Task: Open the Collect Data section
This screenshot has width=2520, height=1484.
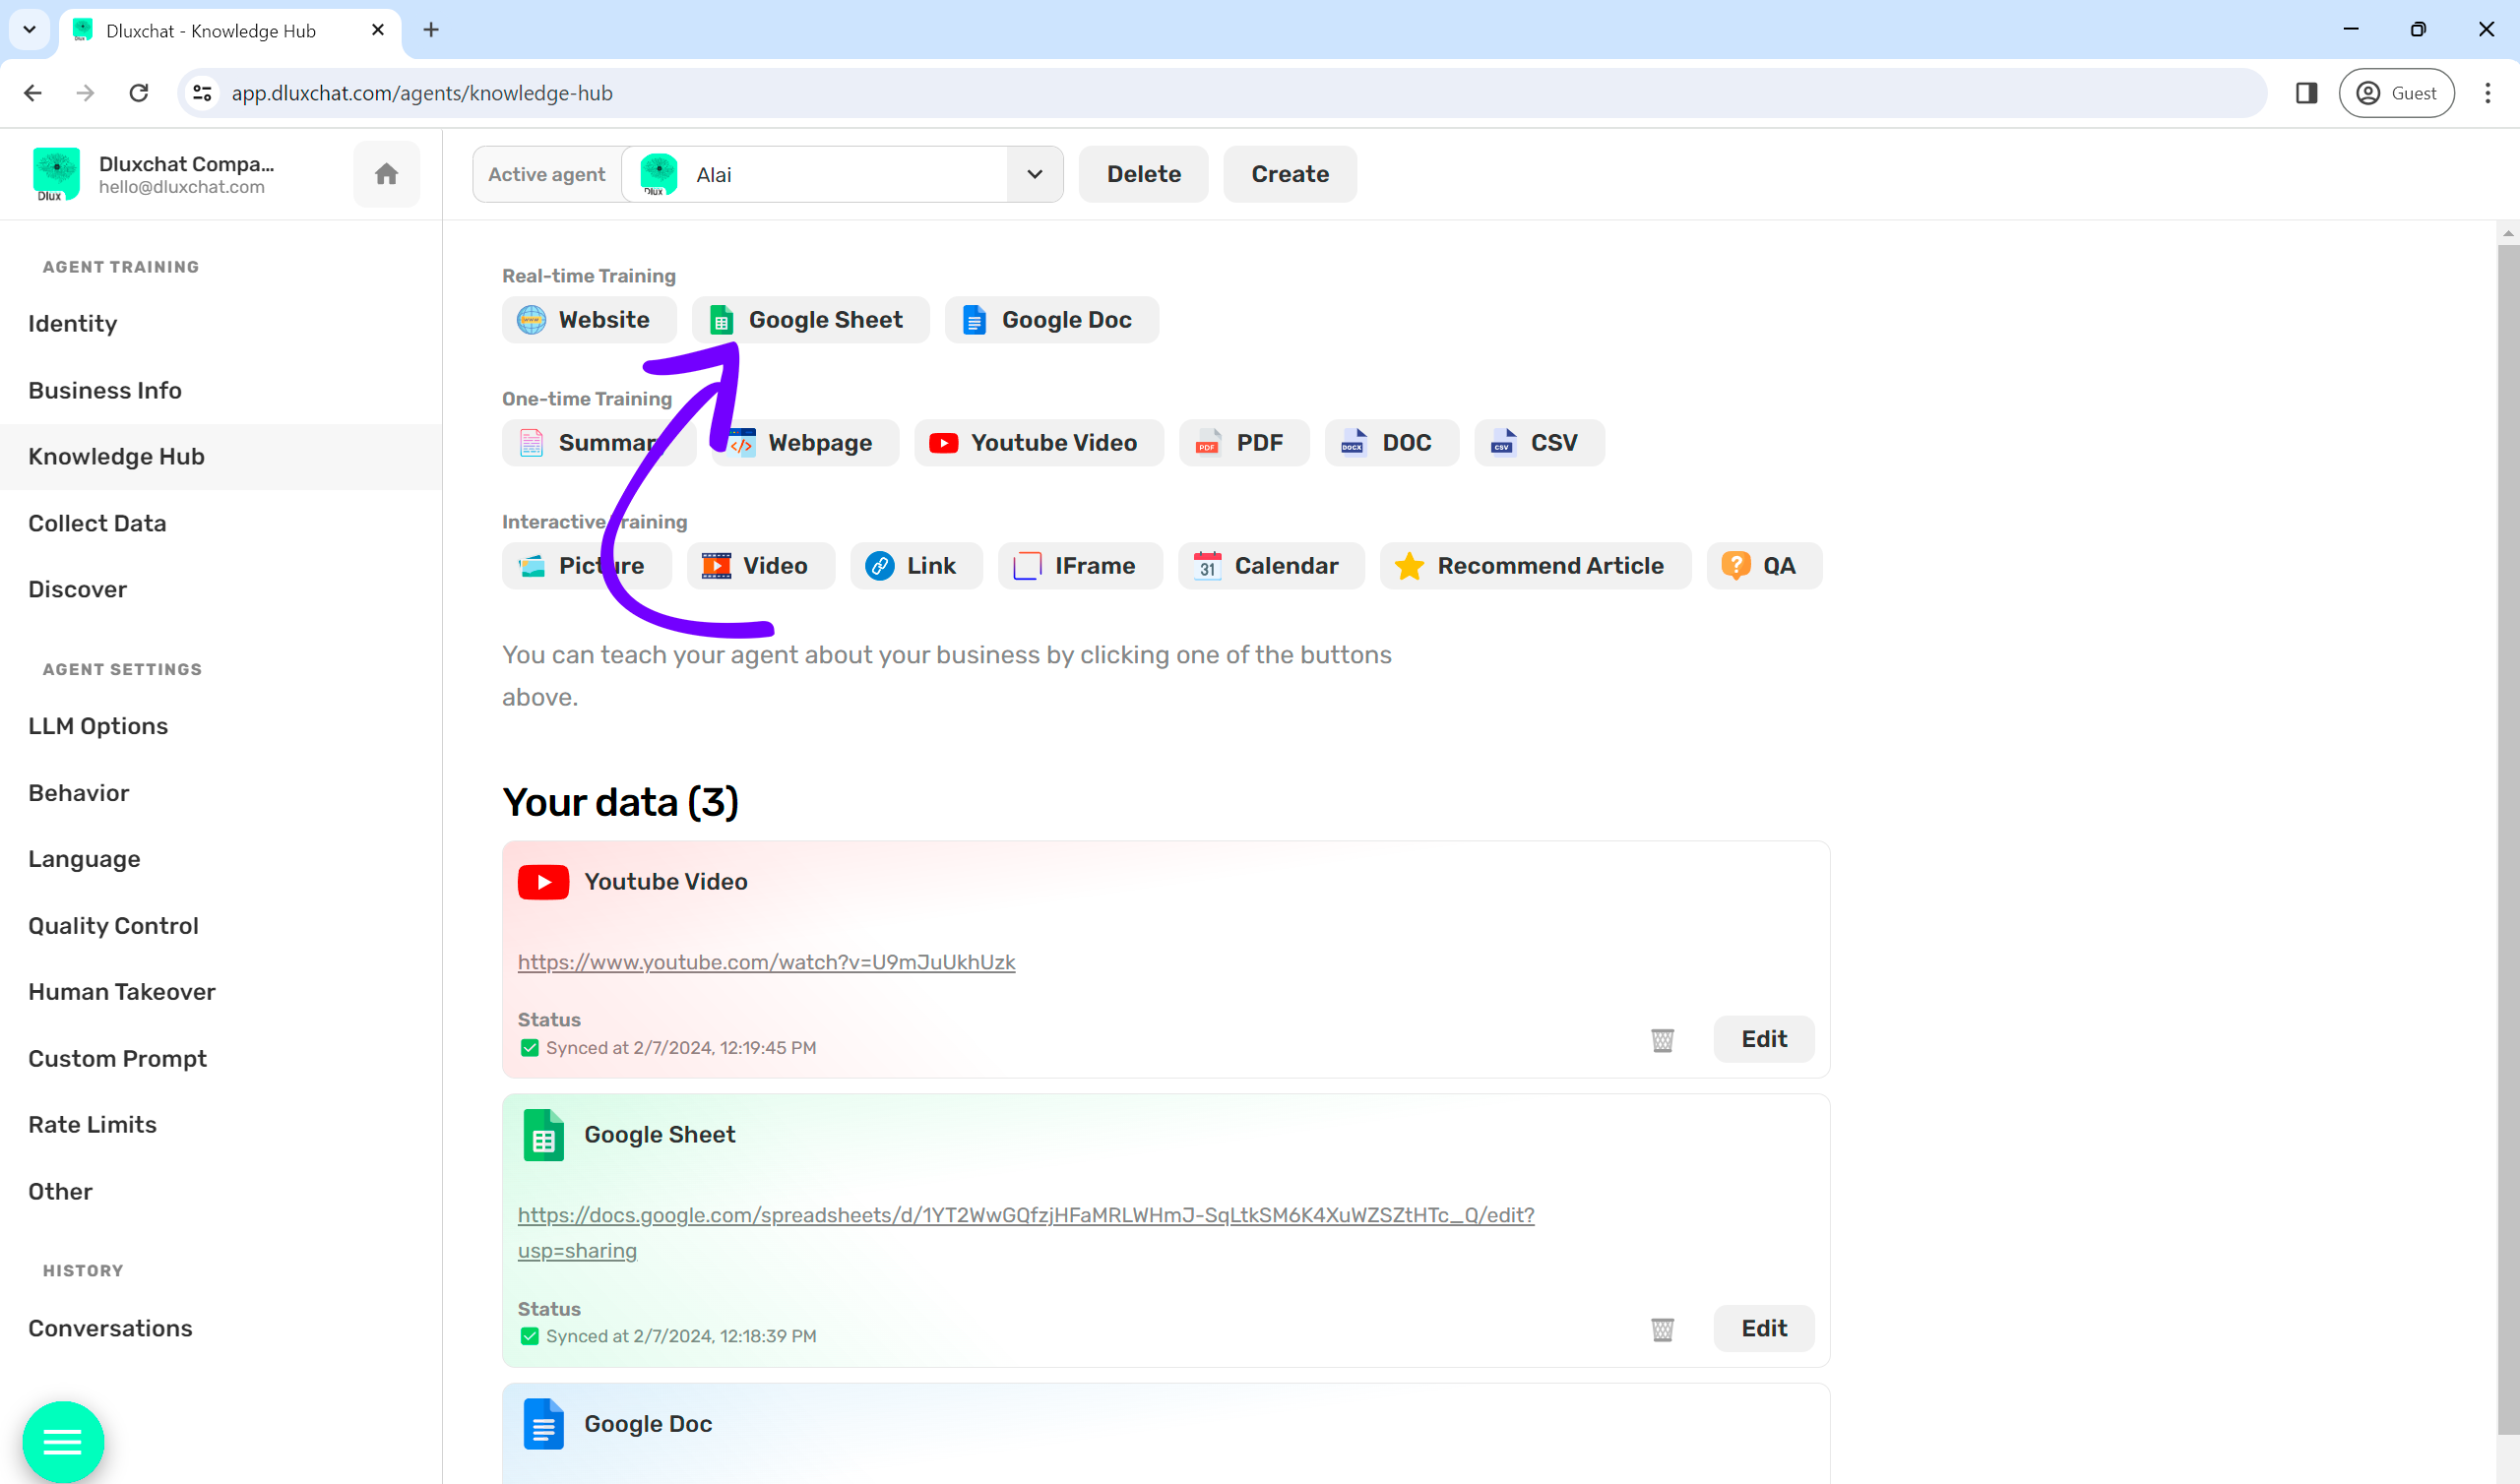Action: [x=97, y=523]
